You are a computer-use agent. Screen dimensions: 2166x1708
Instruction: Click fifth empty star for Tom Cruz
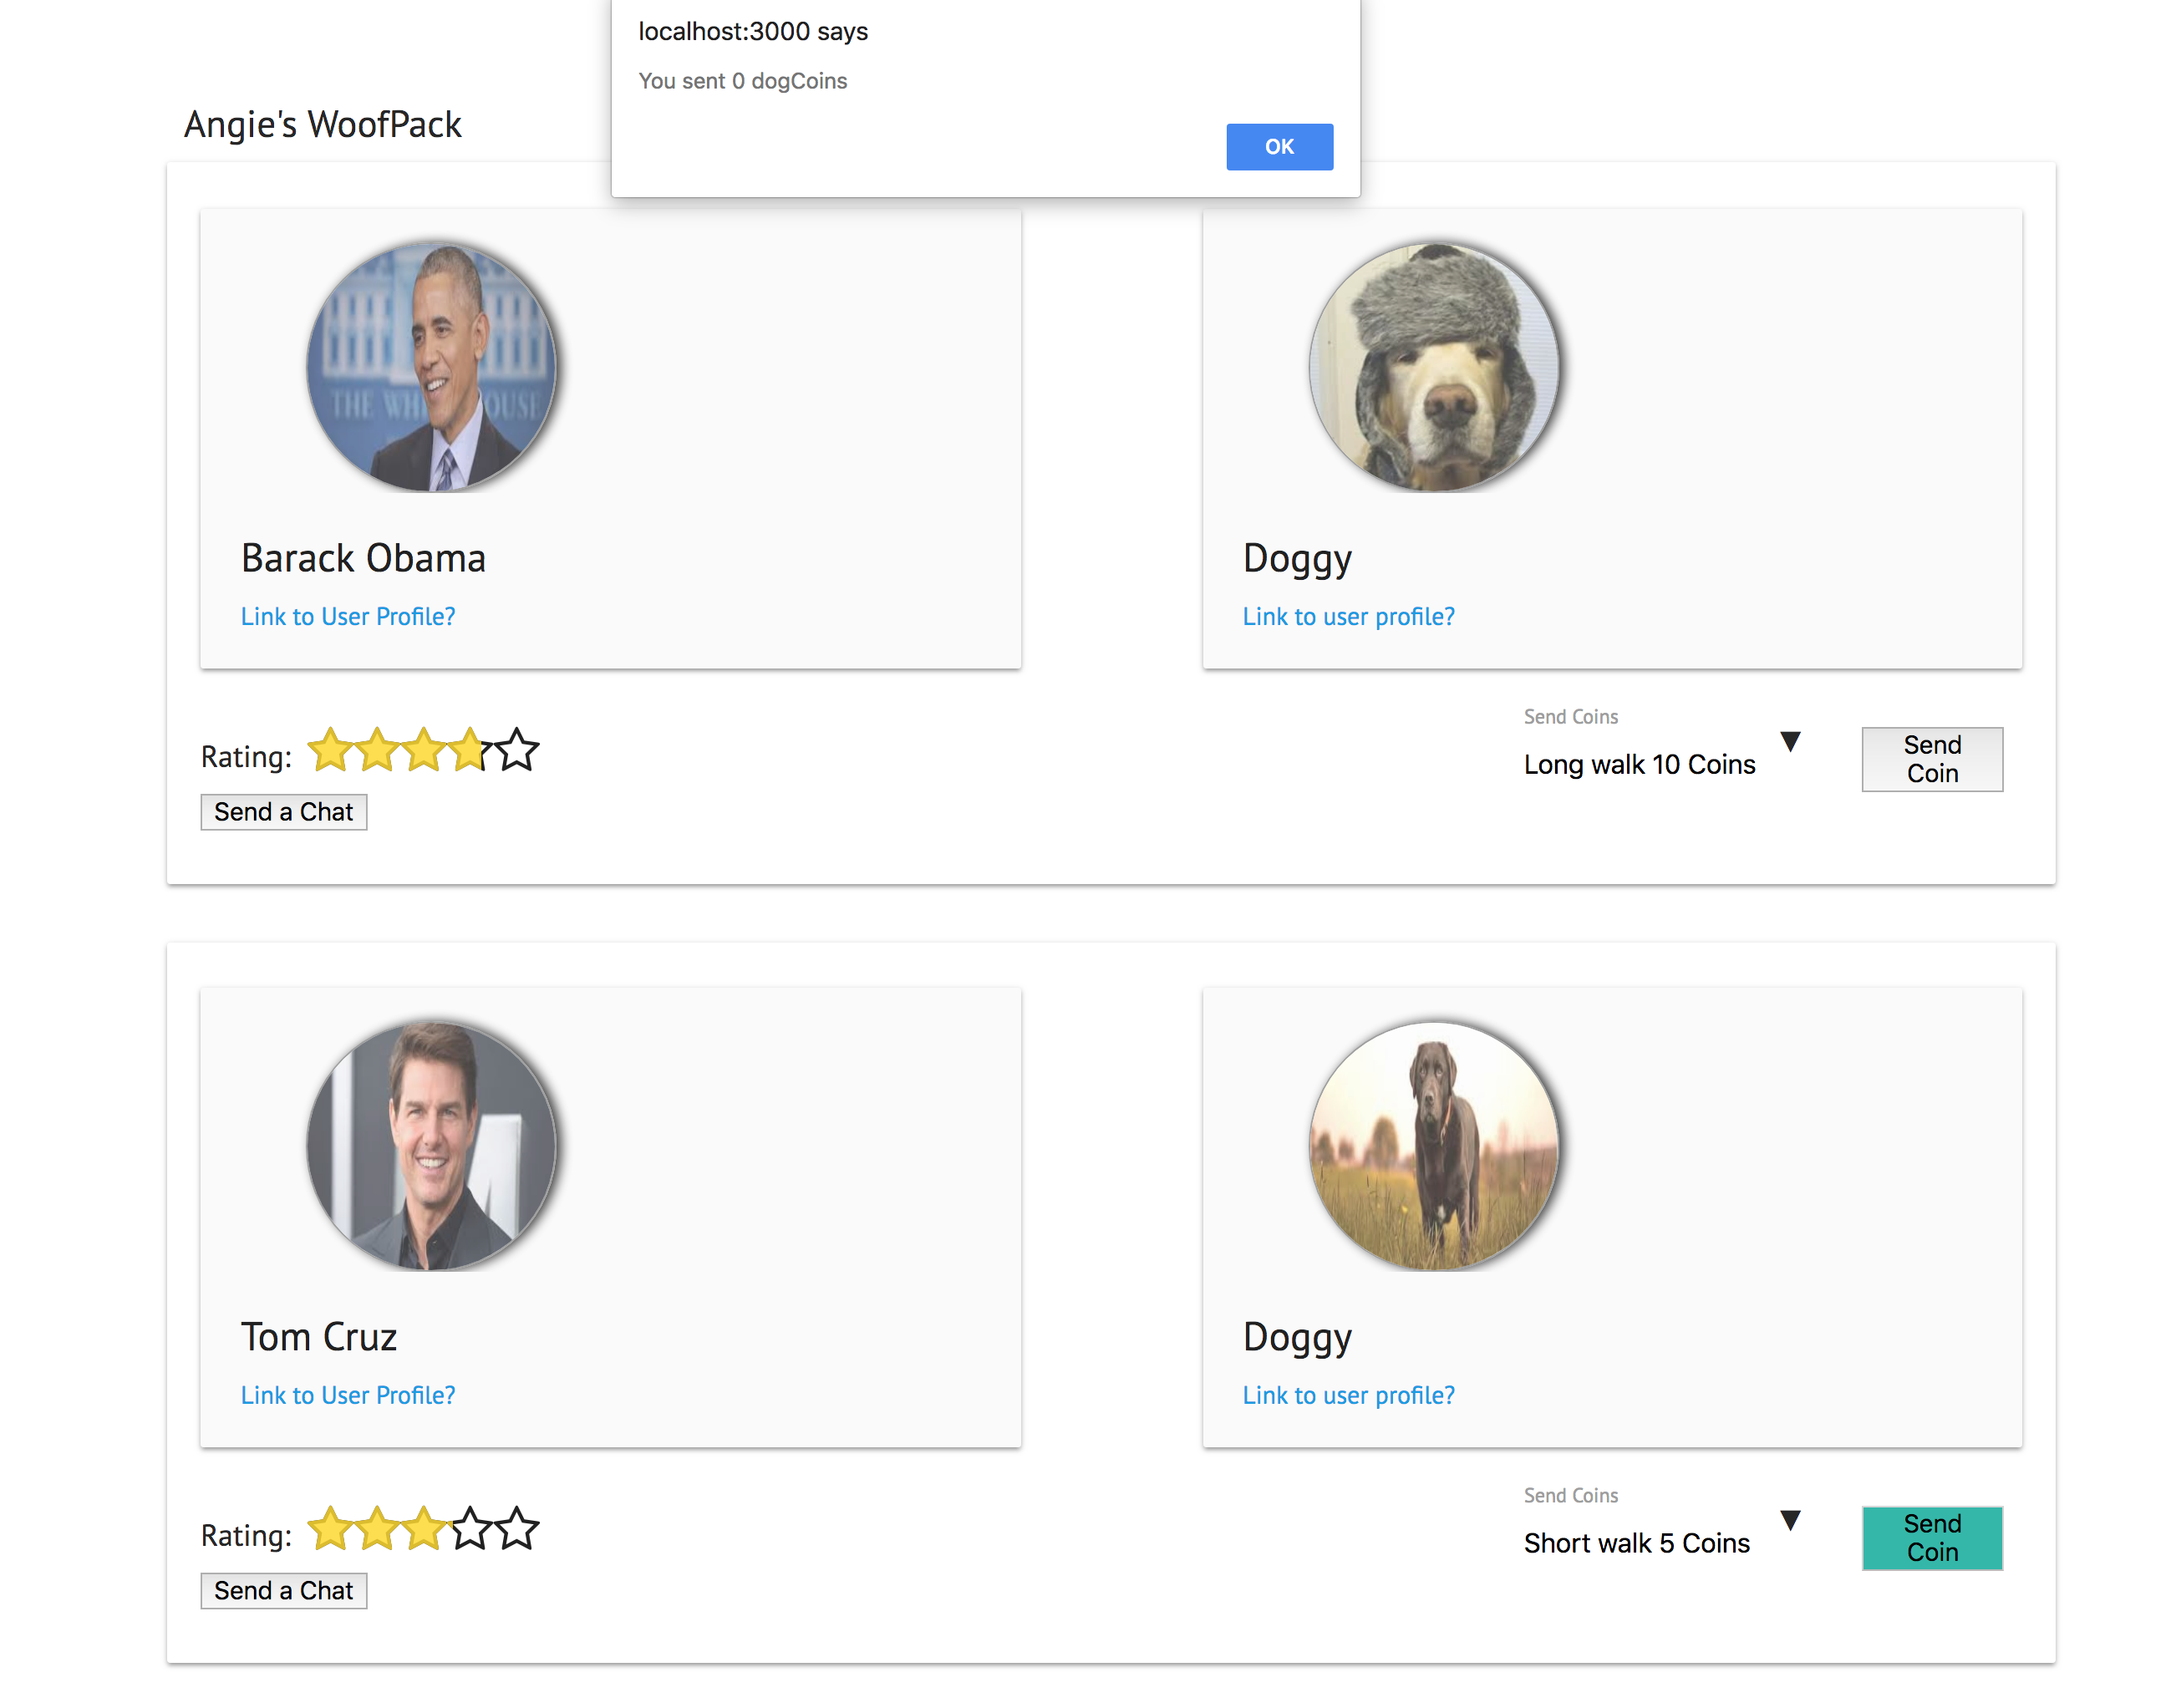[x=517, y=1529]
